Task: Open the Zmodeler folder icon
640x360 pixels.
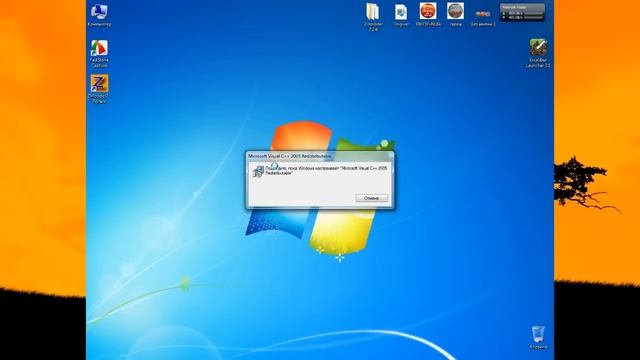Action: (x=373, y=16)
